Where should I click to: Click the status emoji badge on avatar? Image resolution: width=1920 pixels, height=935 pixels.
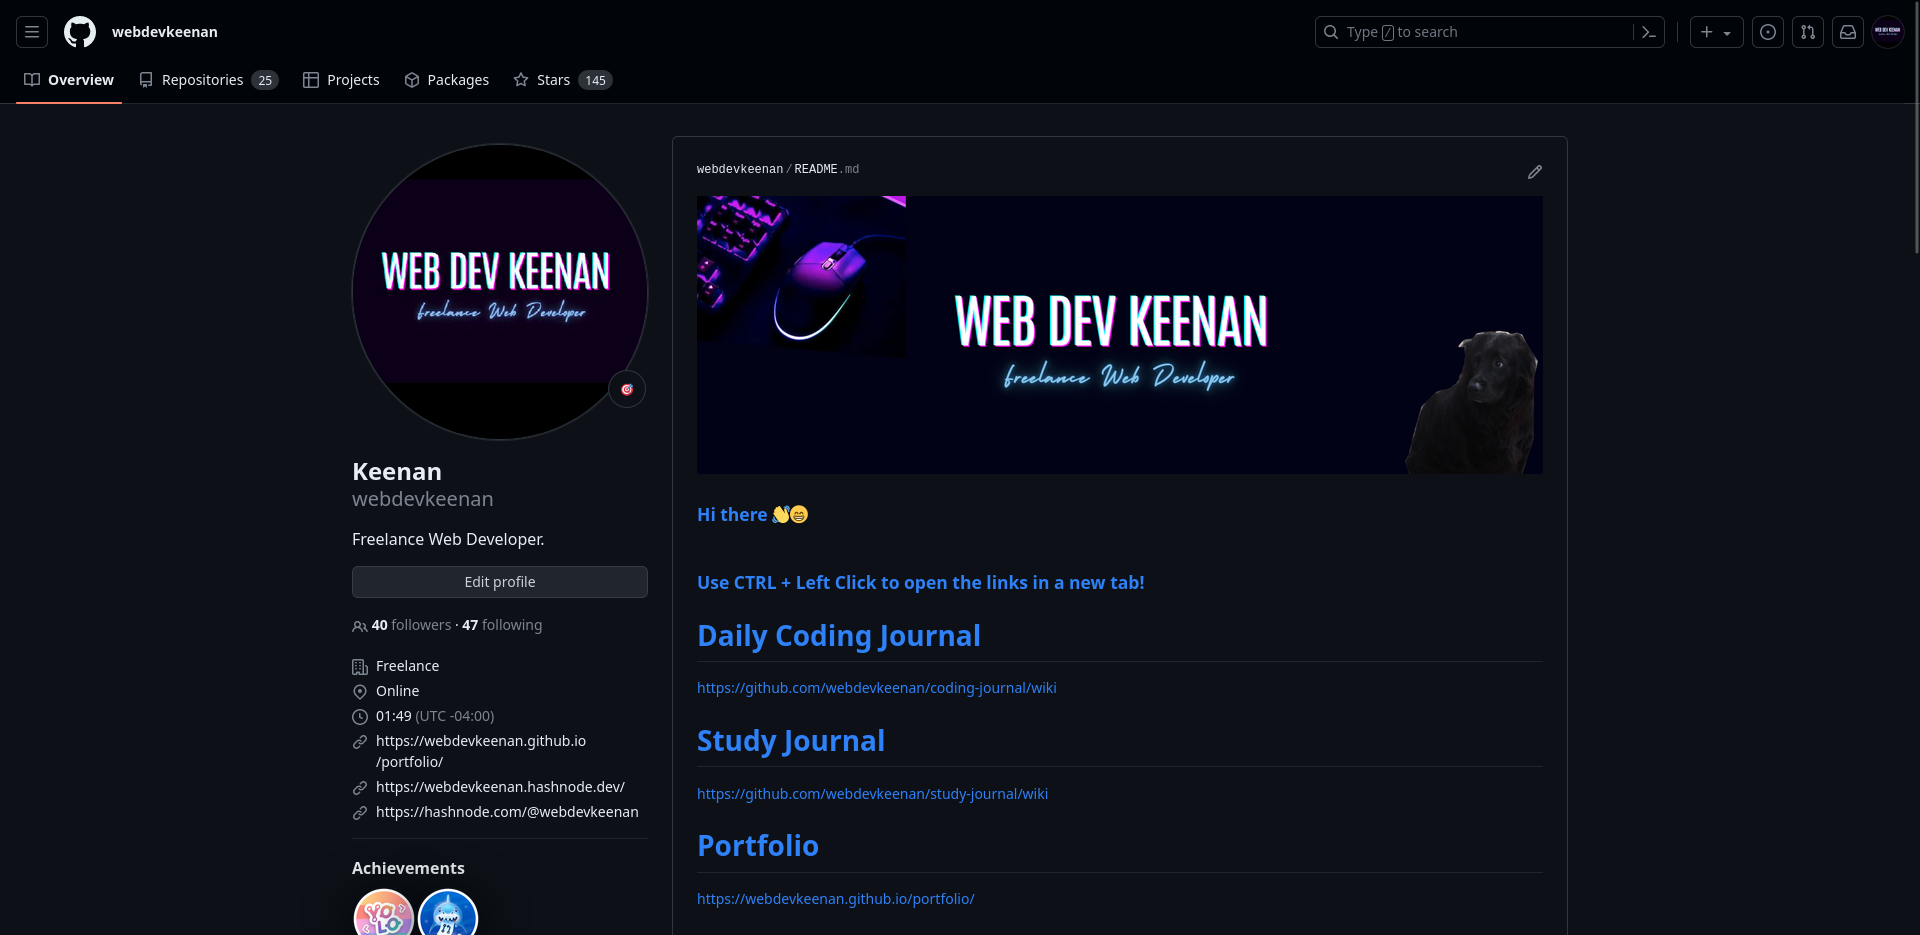pos(627,389)
